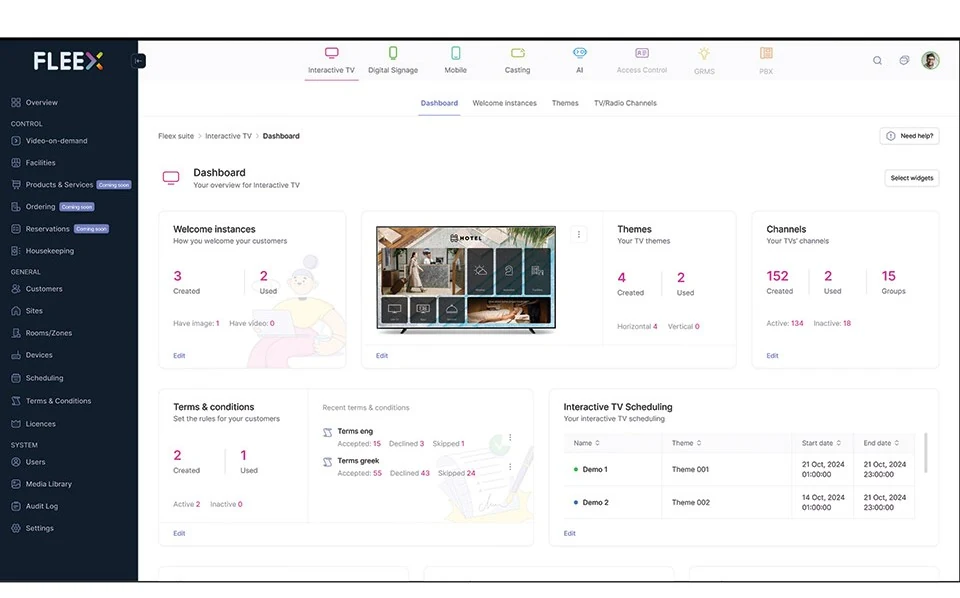Click Edit link in Channels card
The width and height of the screenshot is (960, 598).
[772, 356]
